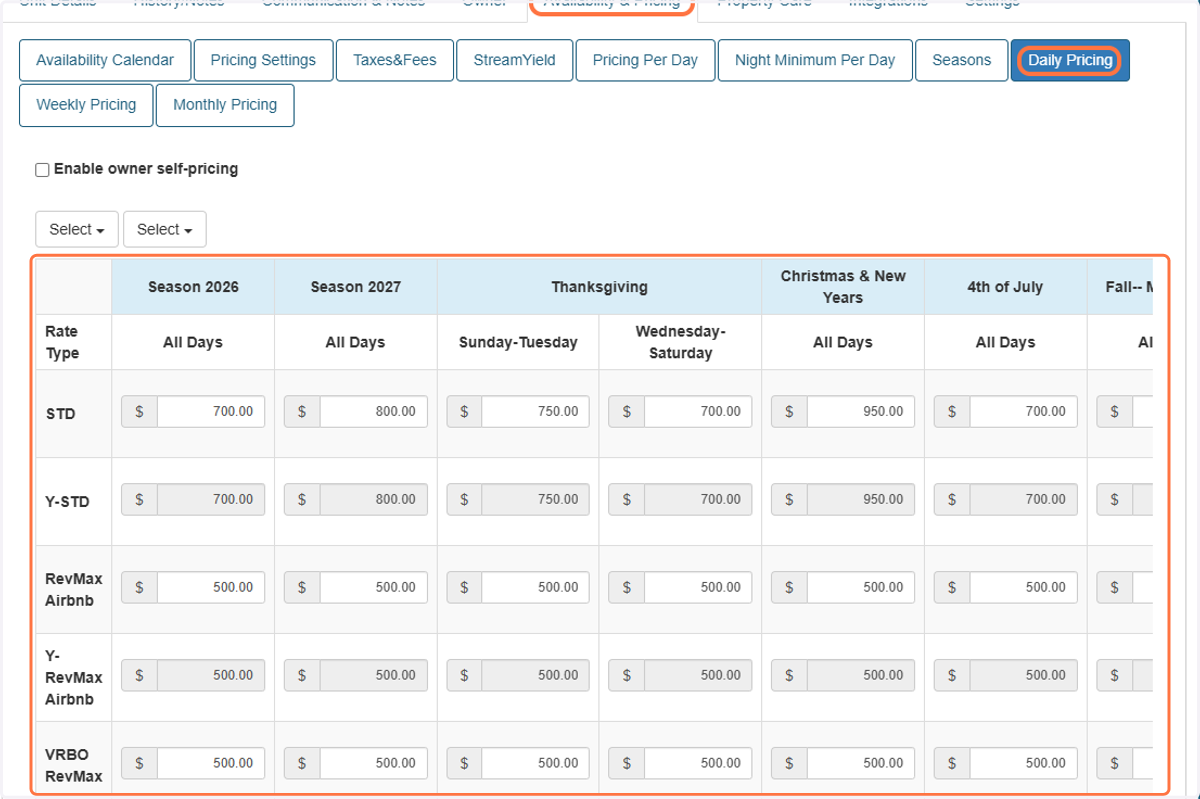Click Y-STD Christmas & New Years rate field
The width and height of the screenshot is (1200, 799).
861,499
